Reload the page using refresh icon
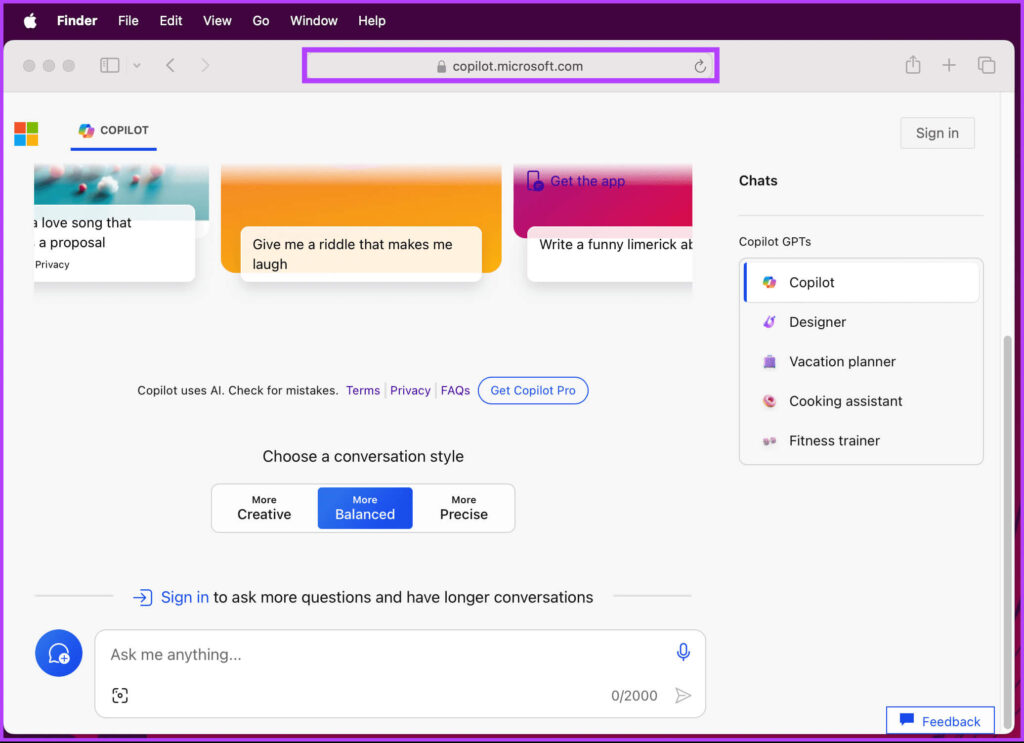The height and width of the screenshot is (743, 1024). pyautogui.click(x=700, y=66)
